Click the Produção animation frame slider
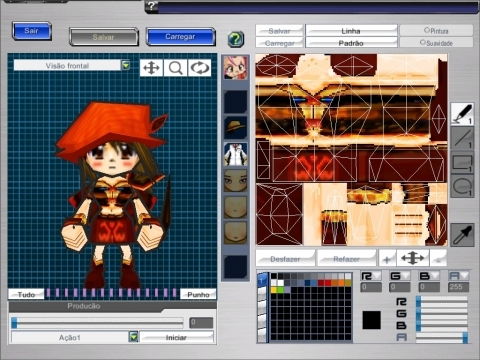480x360 pixels. [x=97, y=322]
